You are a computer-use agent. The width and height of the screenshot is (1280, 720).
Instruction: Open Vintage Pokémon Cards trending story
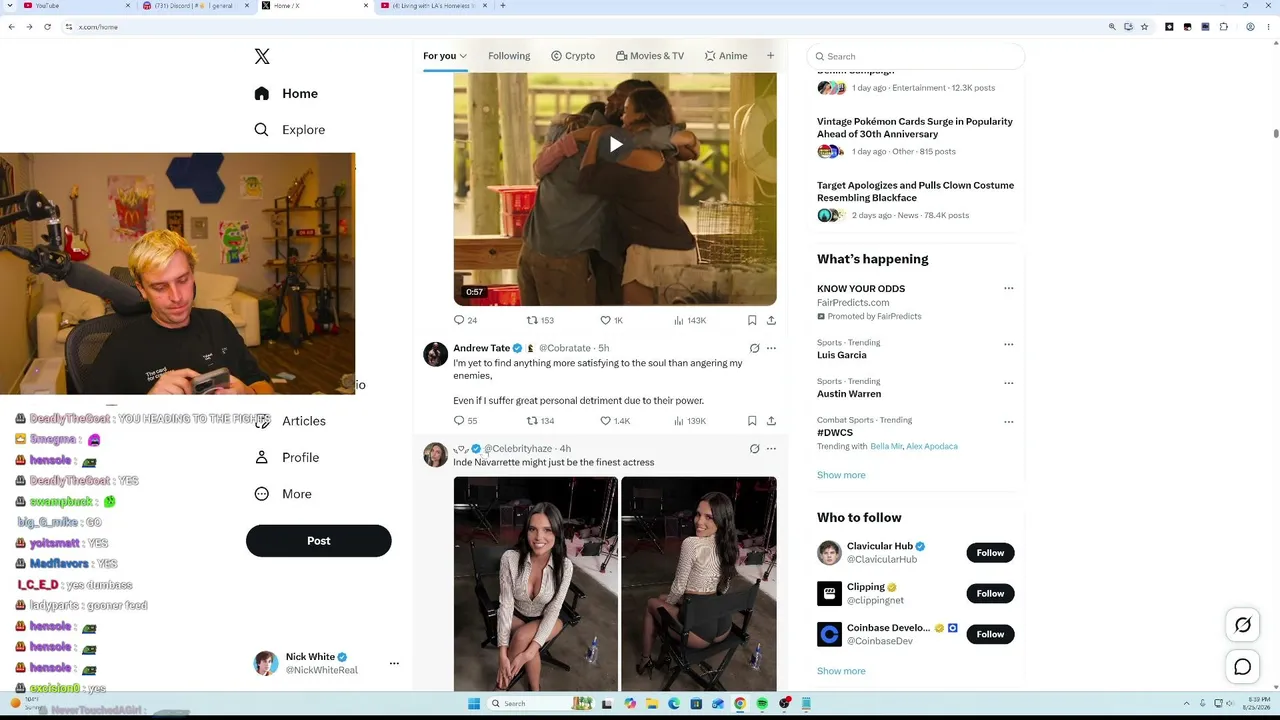coord(915,128)
